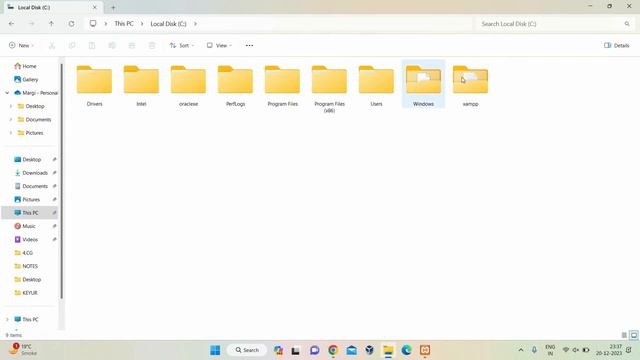Screen dimensions: 640x360
Task: Expand the OneDrive Documents folder
Action: [x=11, y=120]
